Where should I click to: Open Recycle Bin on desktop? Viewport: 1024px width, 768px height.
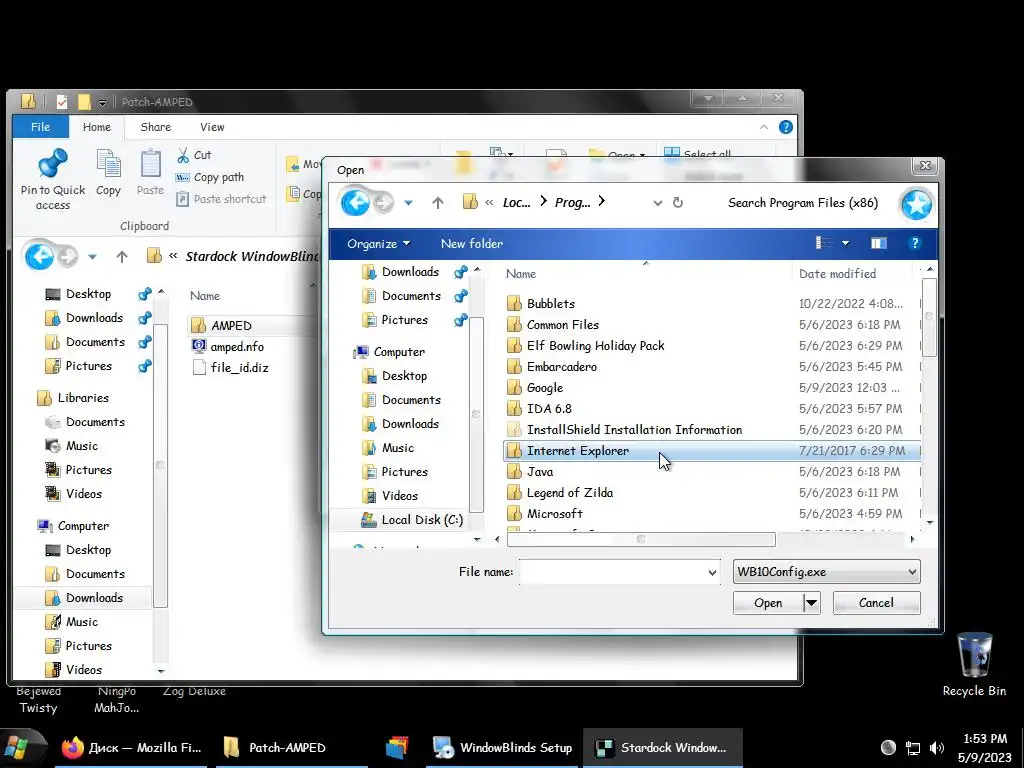click(974, 664)
